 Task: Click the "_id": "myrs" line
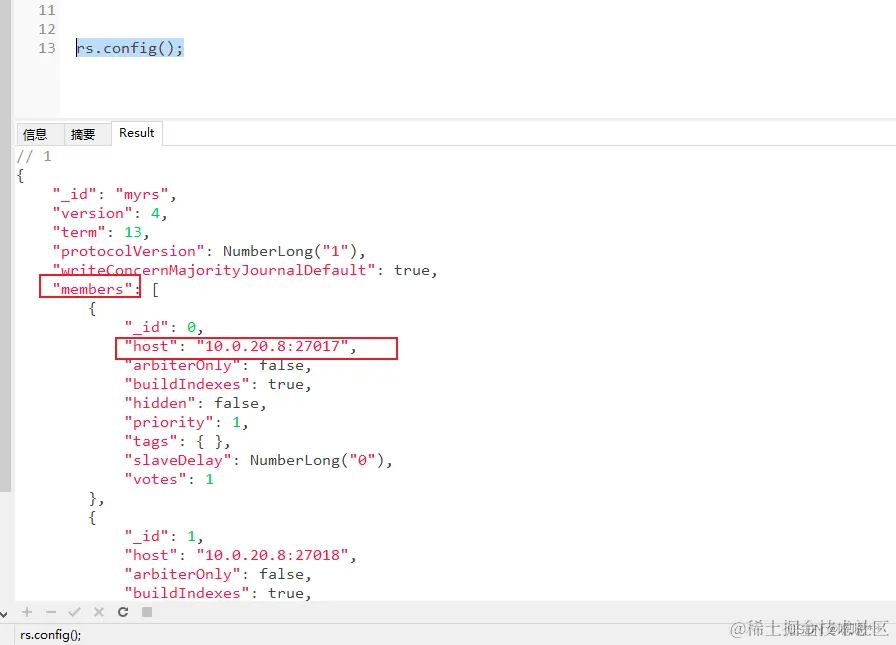tap(114, 194)
